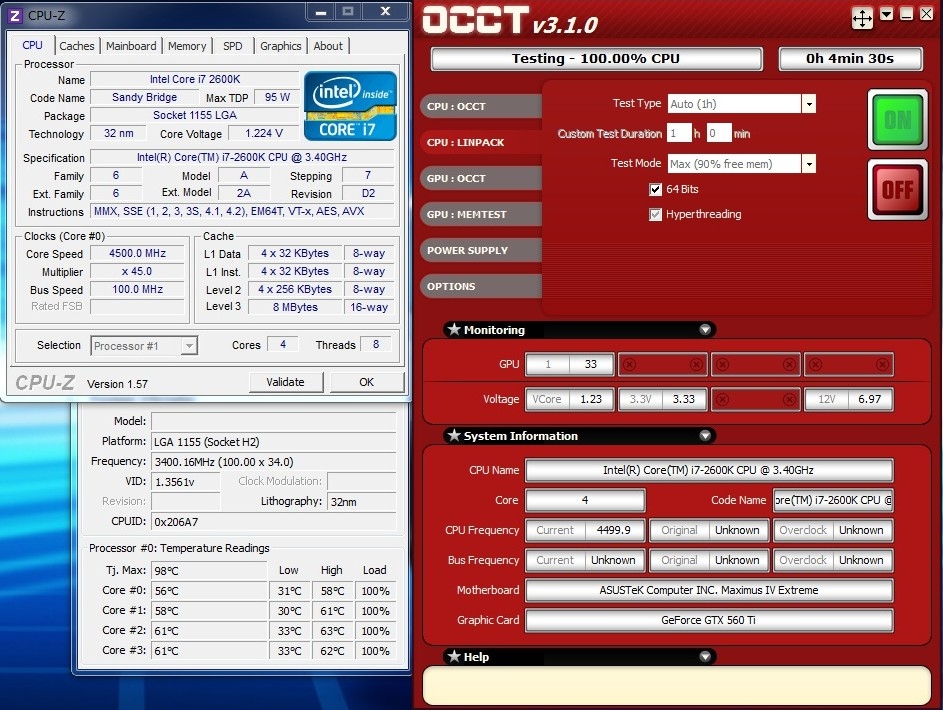
Task: Open the Processor #1 selection dropdown in CPU-Z
Action: pyautogui.click(x=189, y=346)
